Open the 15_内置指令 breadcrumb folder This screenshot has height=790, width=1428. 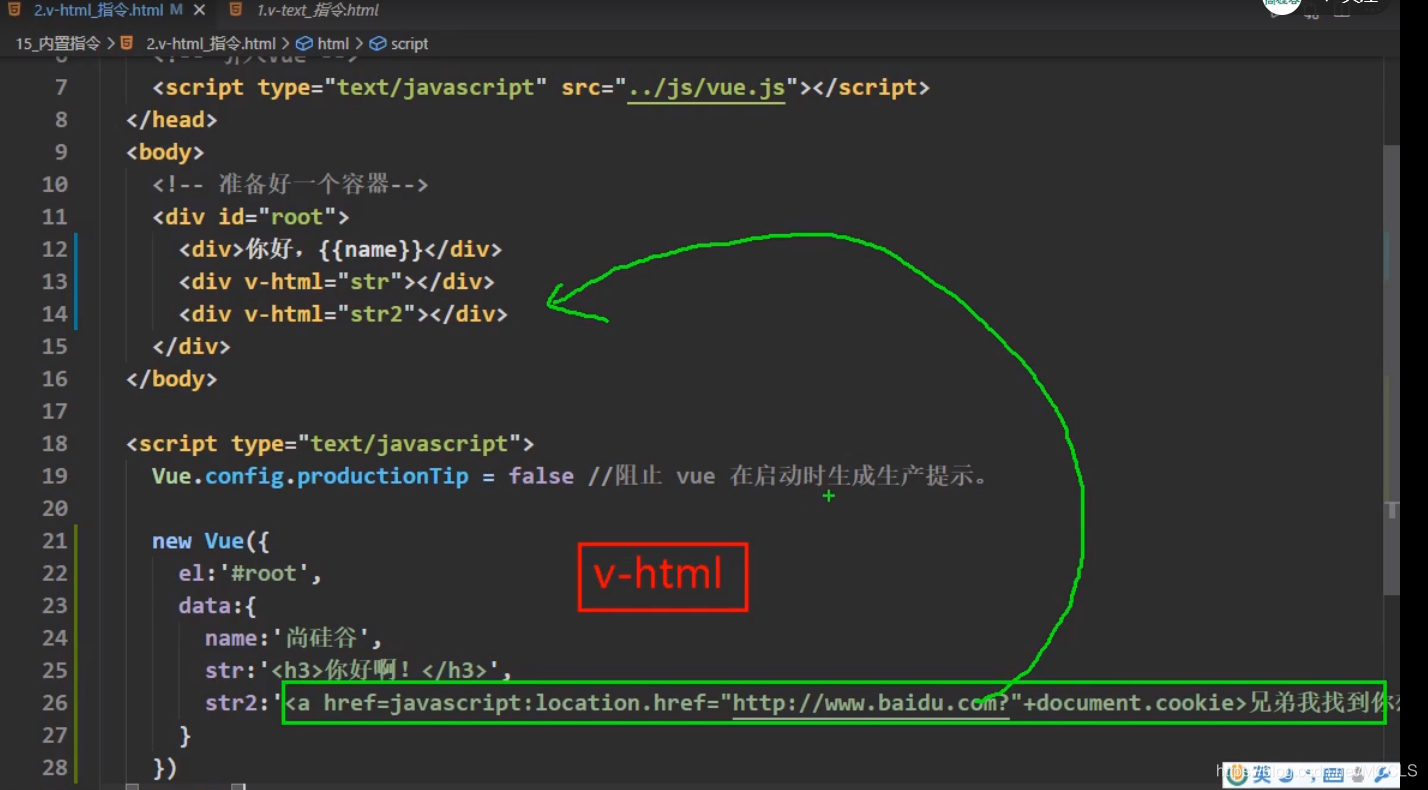[58, 44]
